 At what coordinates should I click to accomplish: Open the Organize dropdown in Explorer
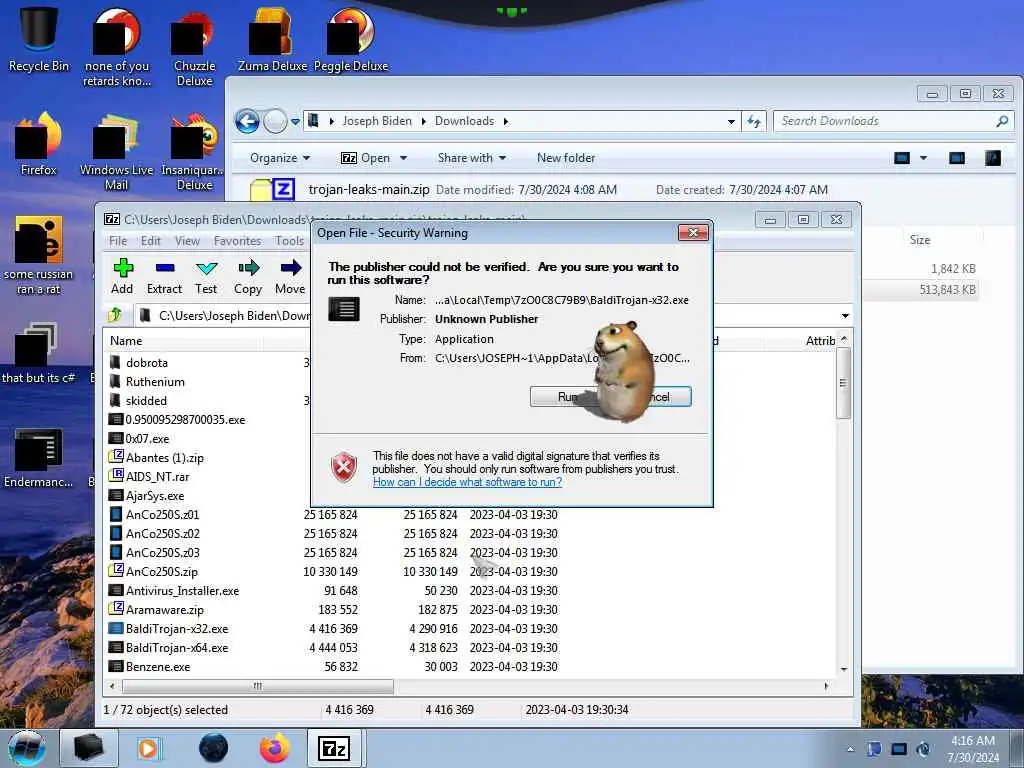pos(280,158)
